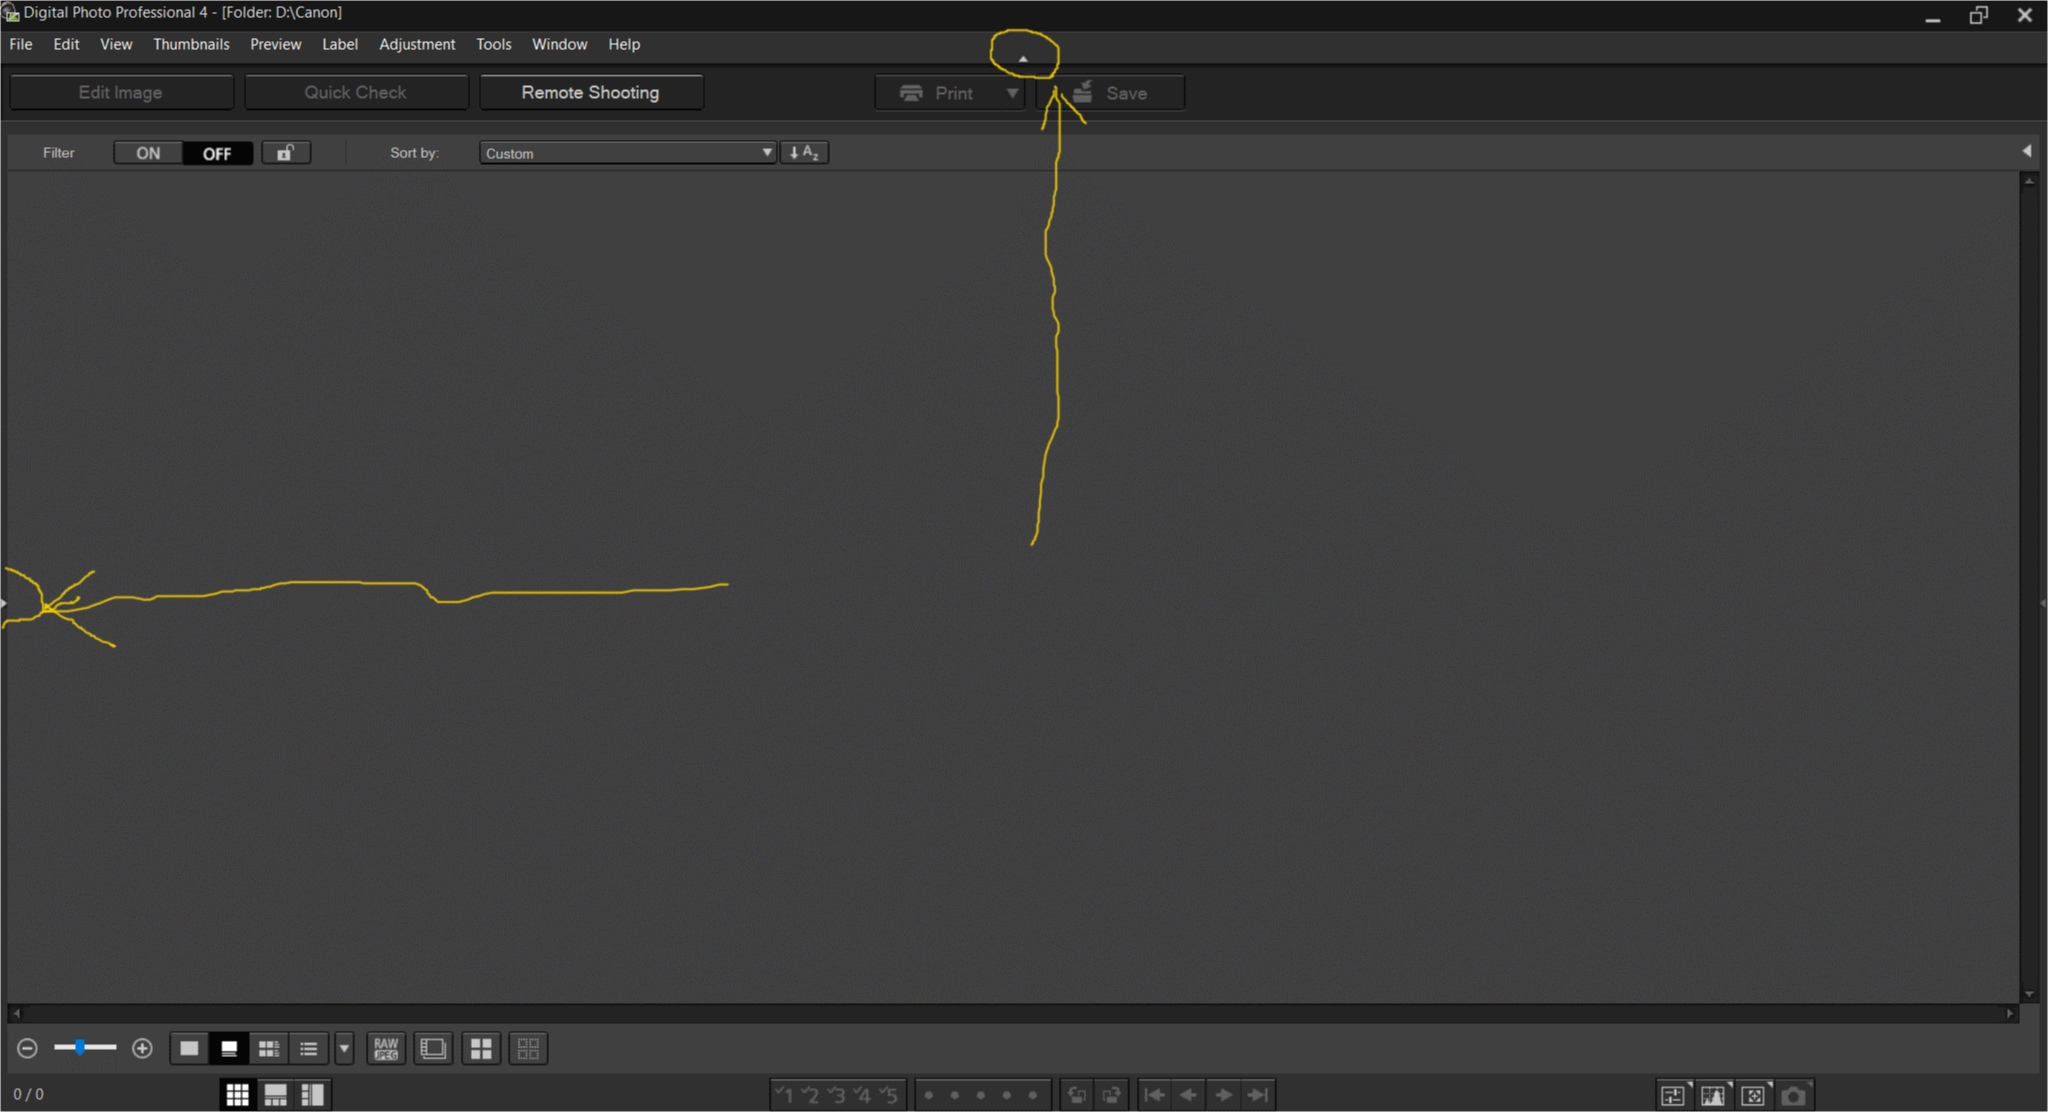Open the Print dropdown arrow
The width and height of the screenshot is (2048, 1112).
pyautogui.click(x=1012, y=93)
